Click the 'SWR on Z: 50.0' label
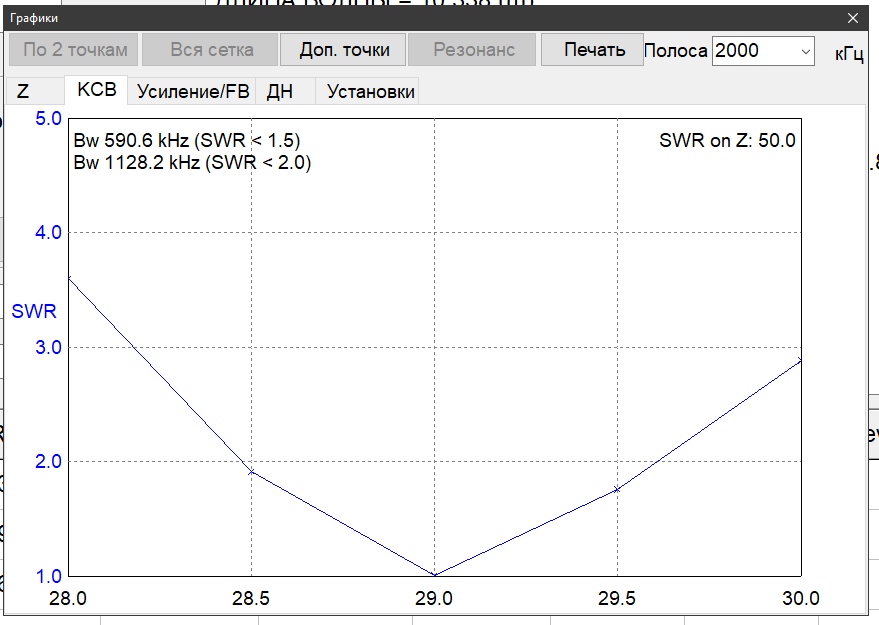 727,141
